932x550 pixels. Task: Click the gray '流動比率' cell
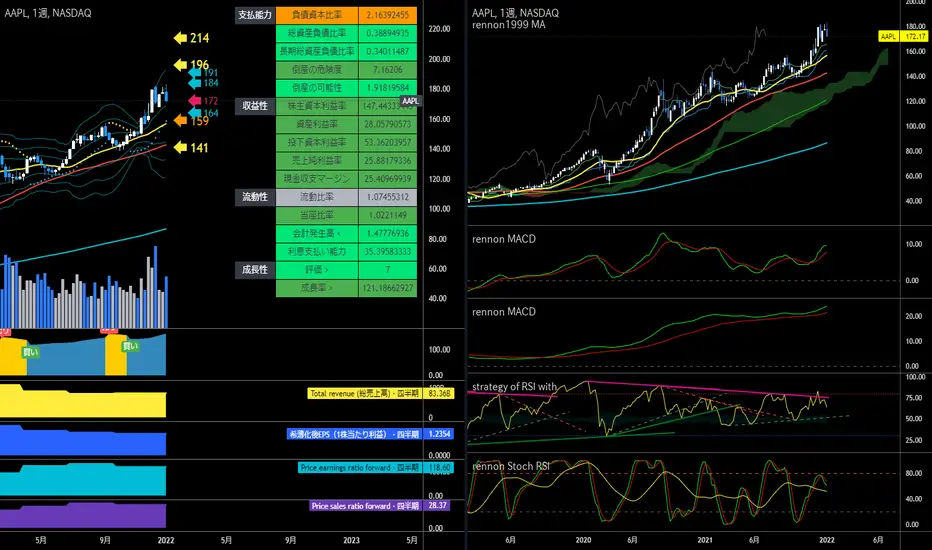coord(317,197)
